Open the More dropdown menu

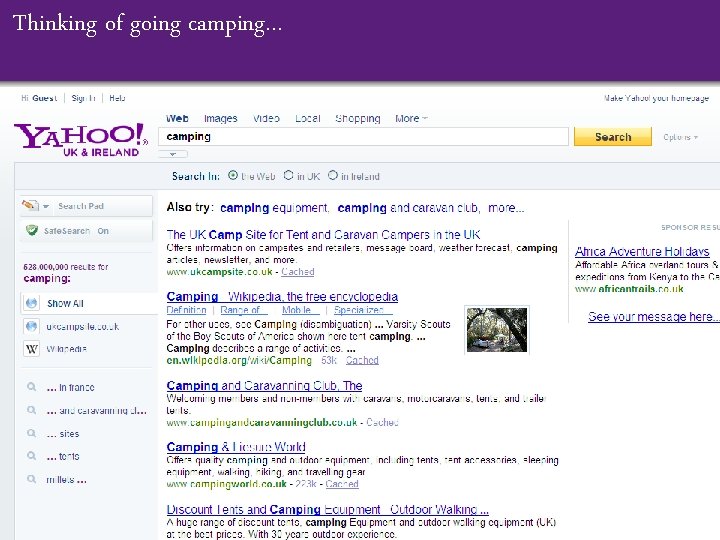click(x=411, y=118)
